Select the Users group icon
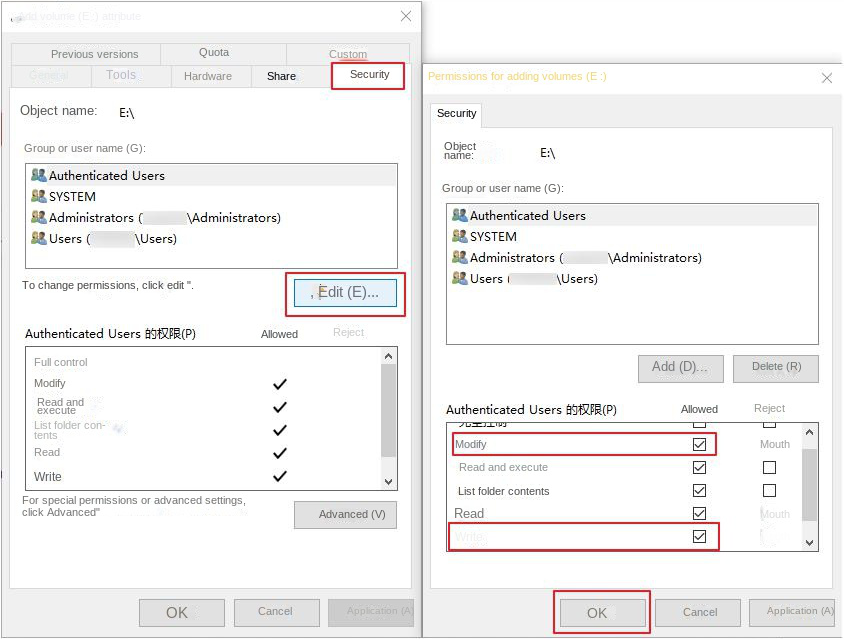844x639 pixels. pos(37,239)
